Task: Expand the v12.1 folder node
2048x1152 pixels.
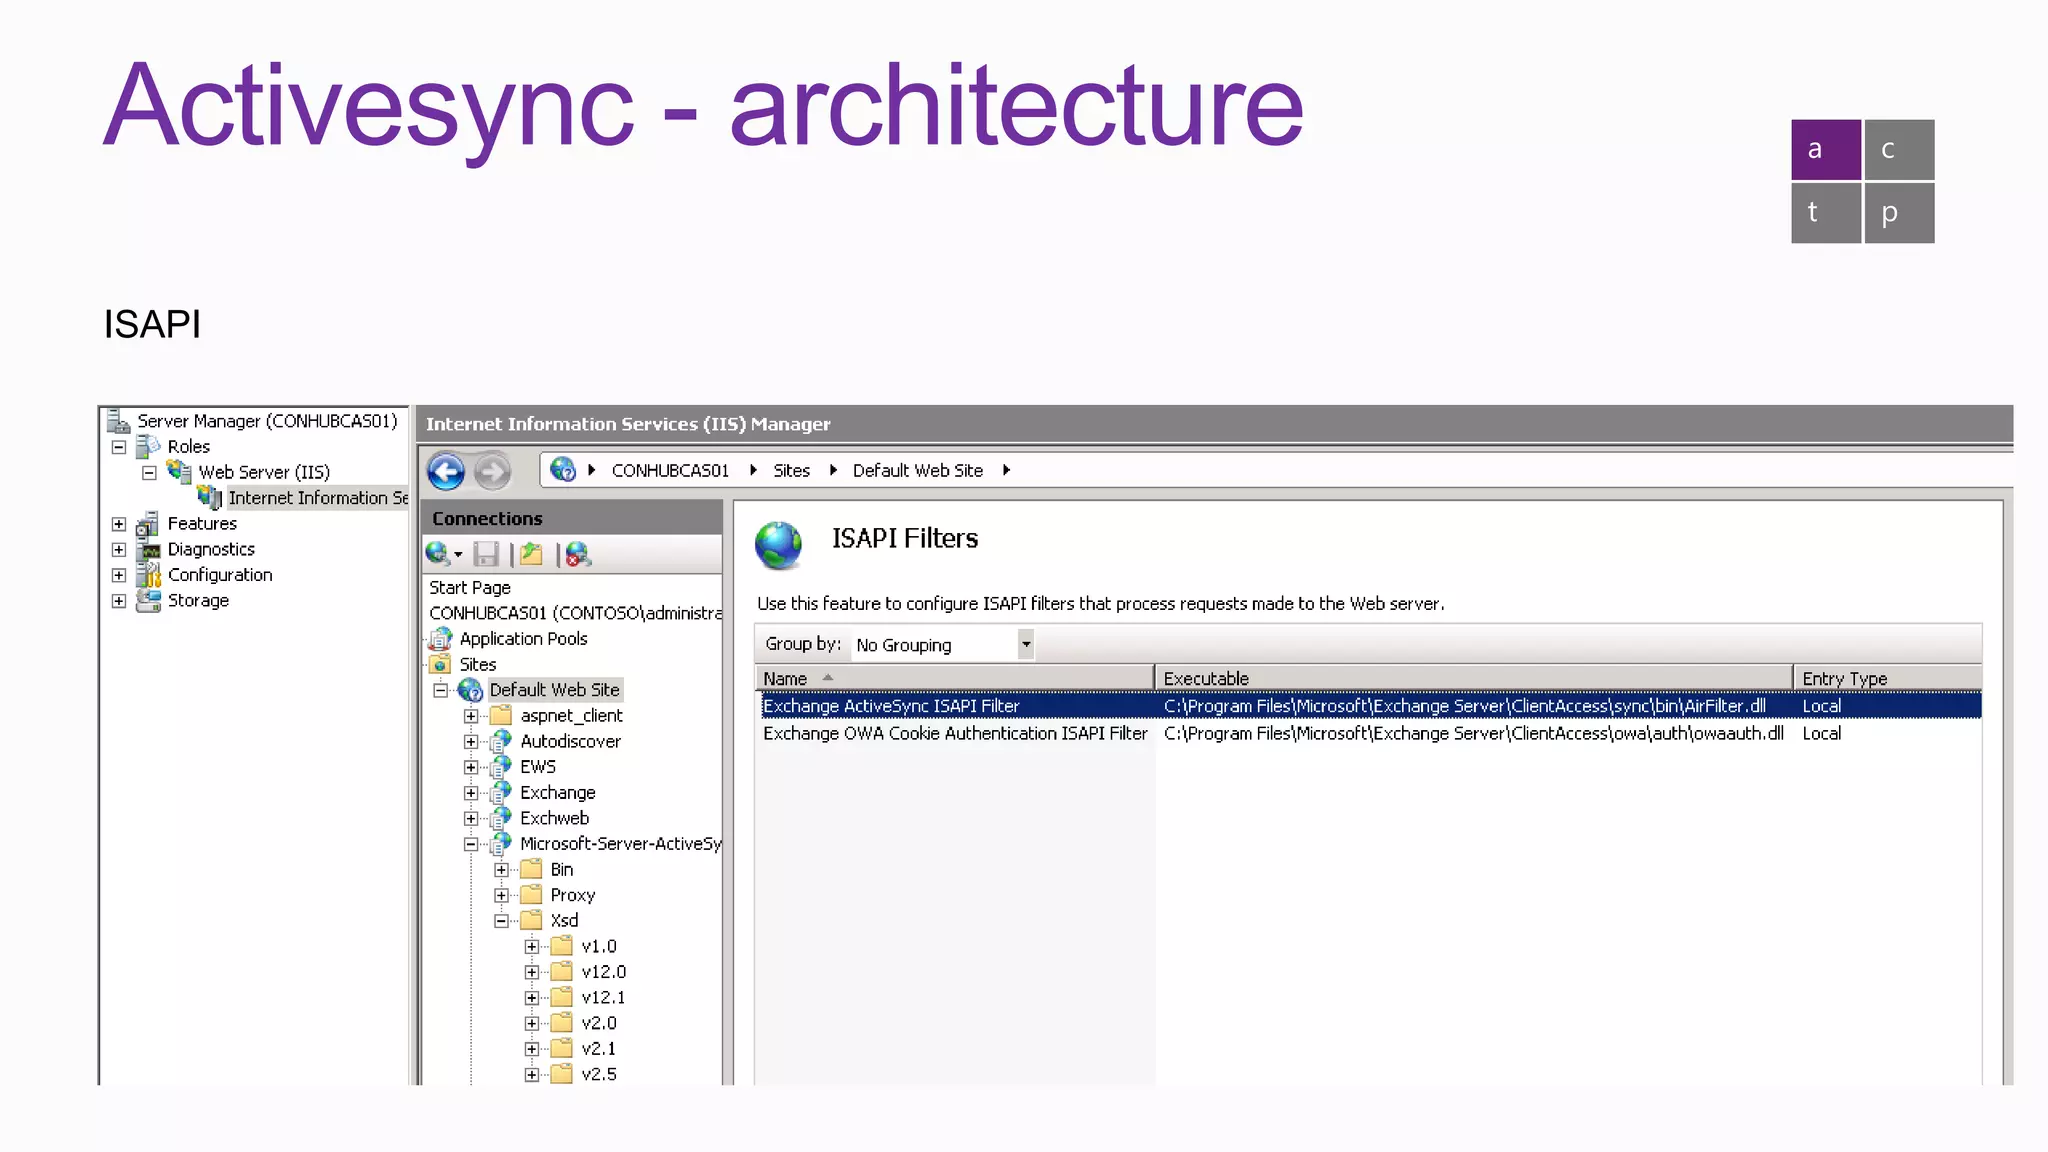Action: [x=532, y=998]
